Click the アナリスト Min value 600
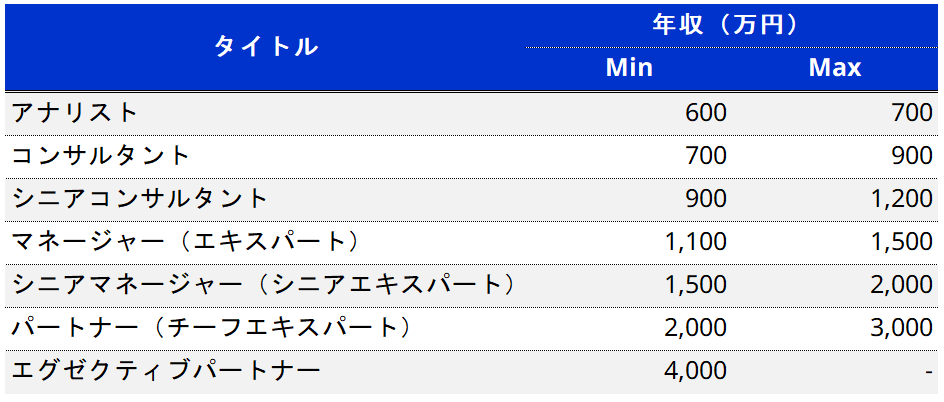 point(706,113)
